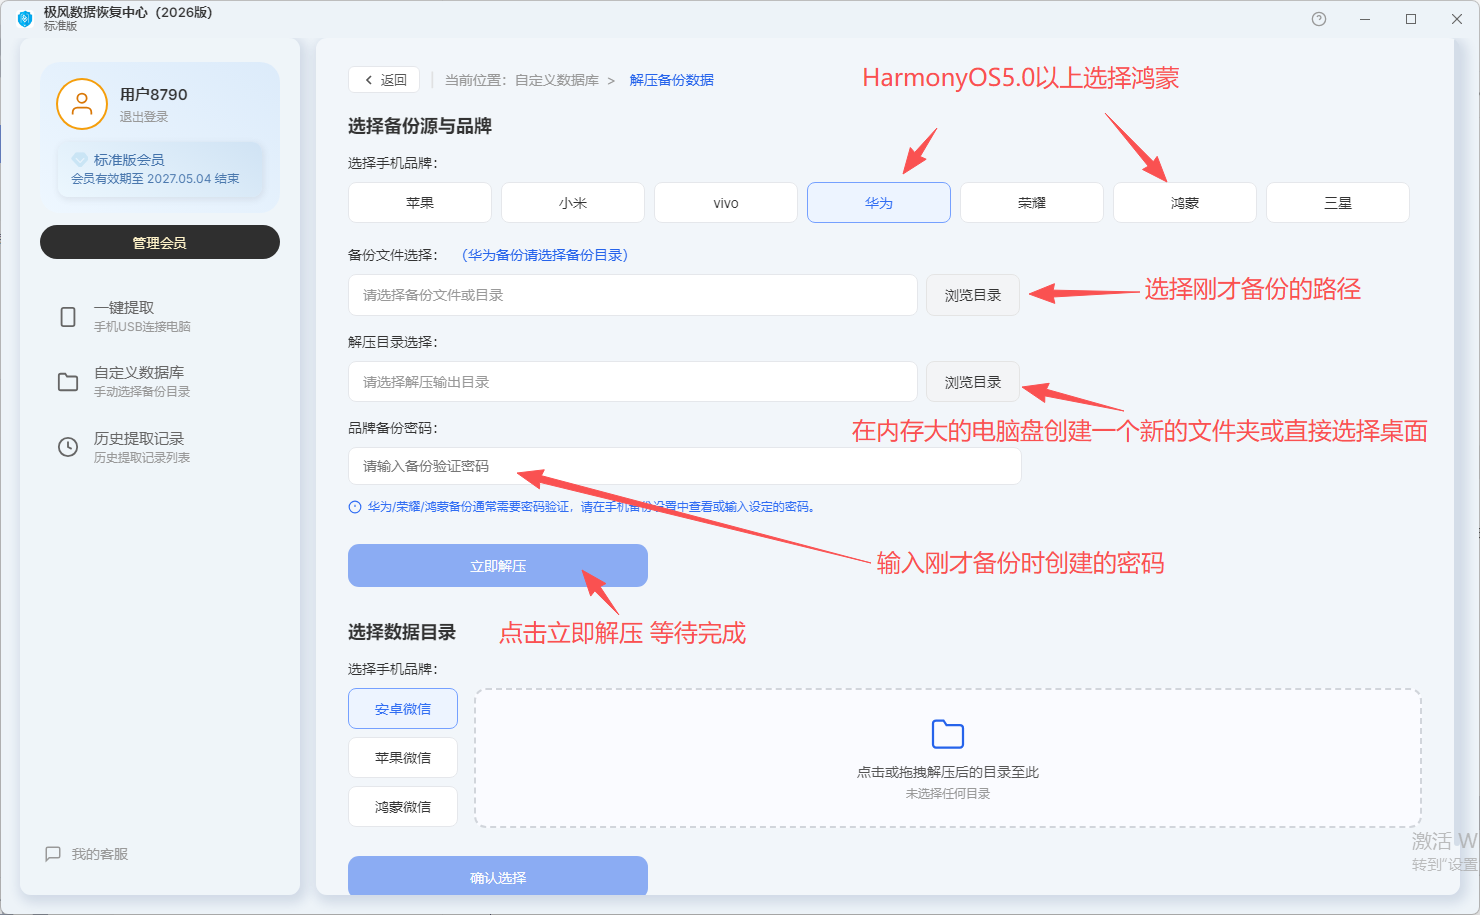1480x915 pixels.
Task: Select 安卓微信 data type
Action: point(403,709)
